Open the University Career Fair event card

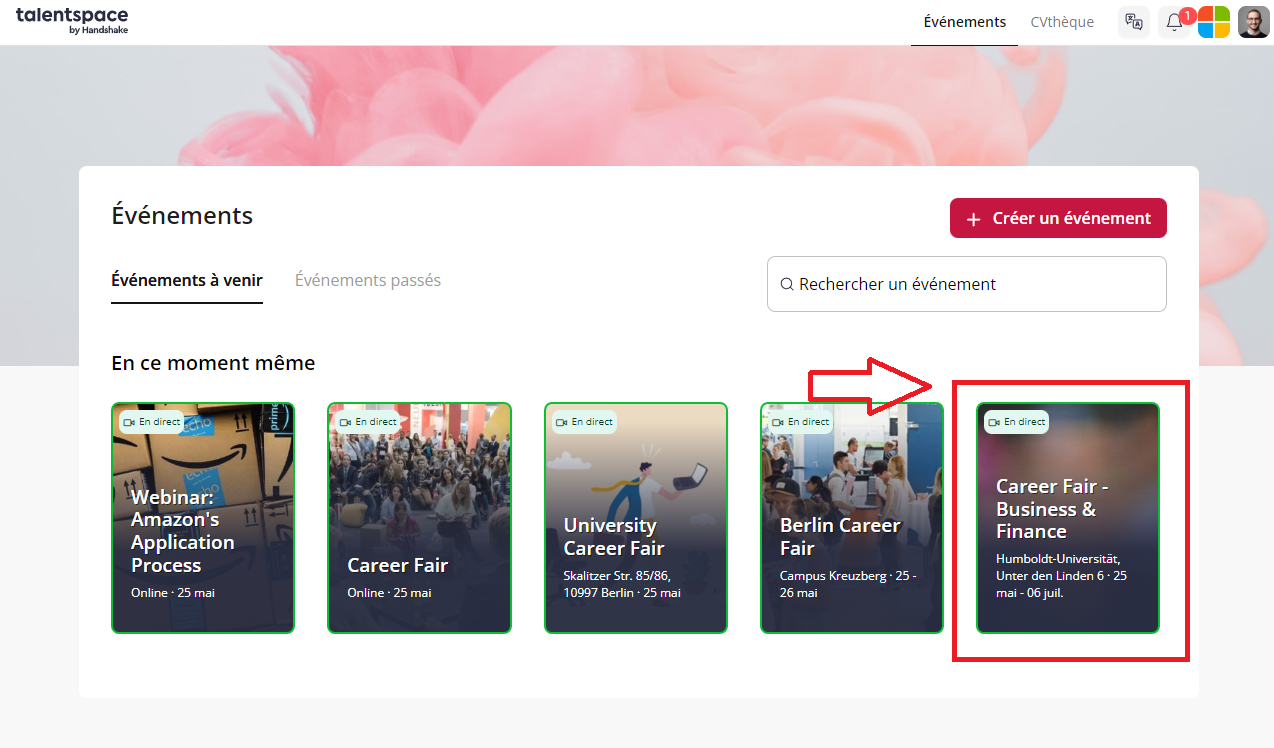coord(636,518)
